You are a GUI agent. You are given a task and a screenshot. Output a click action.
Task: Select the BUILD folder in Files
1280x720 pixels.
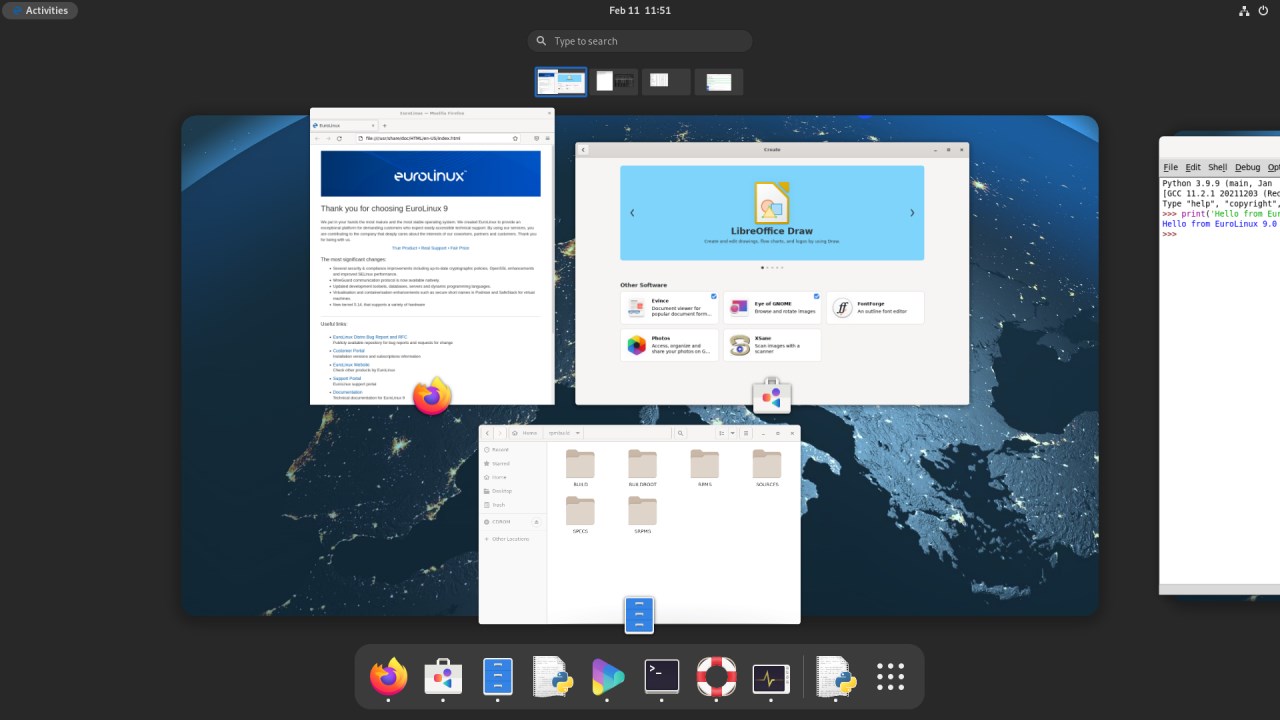point(580,468)
